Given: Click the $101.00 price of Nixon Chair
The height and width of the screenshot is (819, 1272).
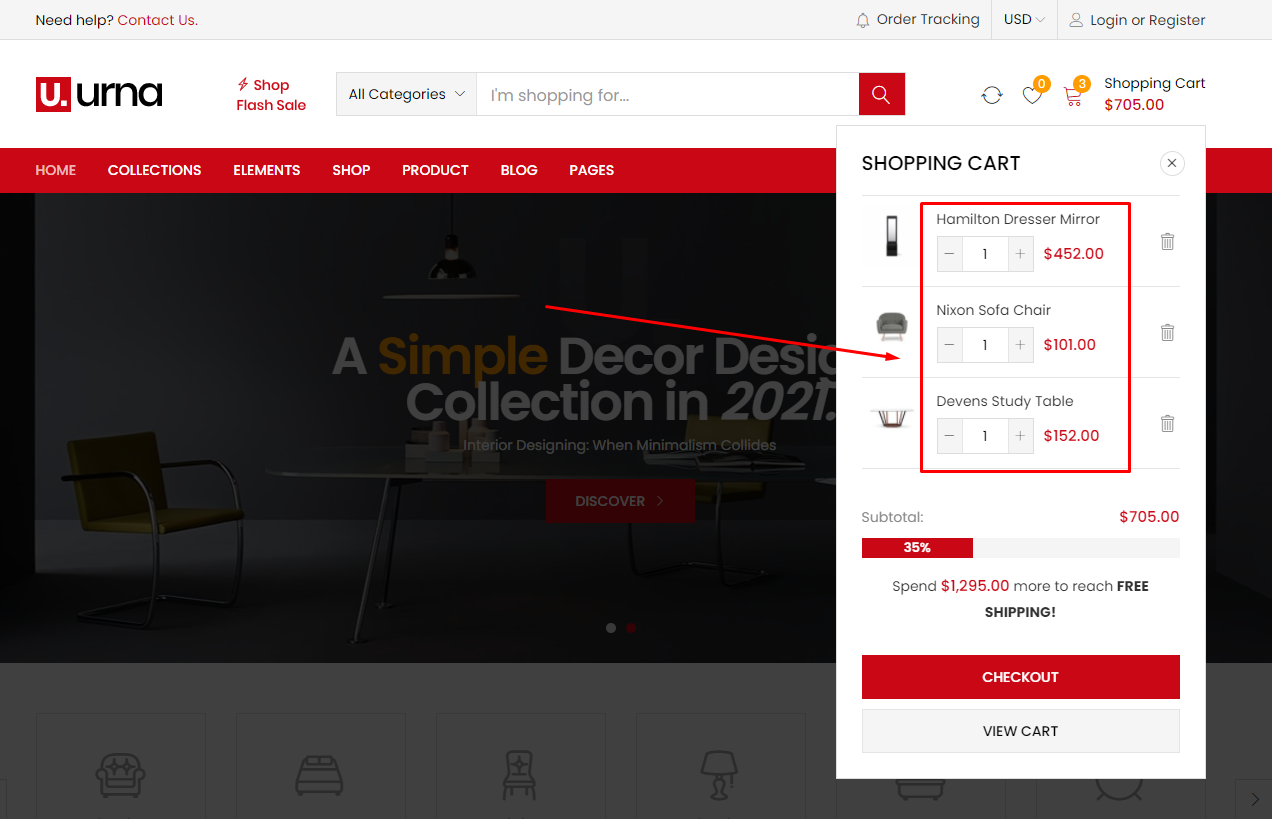Looking at the screenshot, I should (x=1070, y=345).
